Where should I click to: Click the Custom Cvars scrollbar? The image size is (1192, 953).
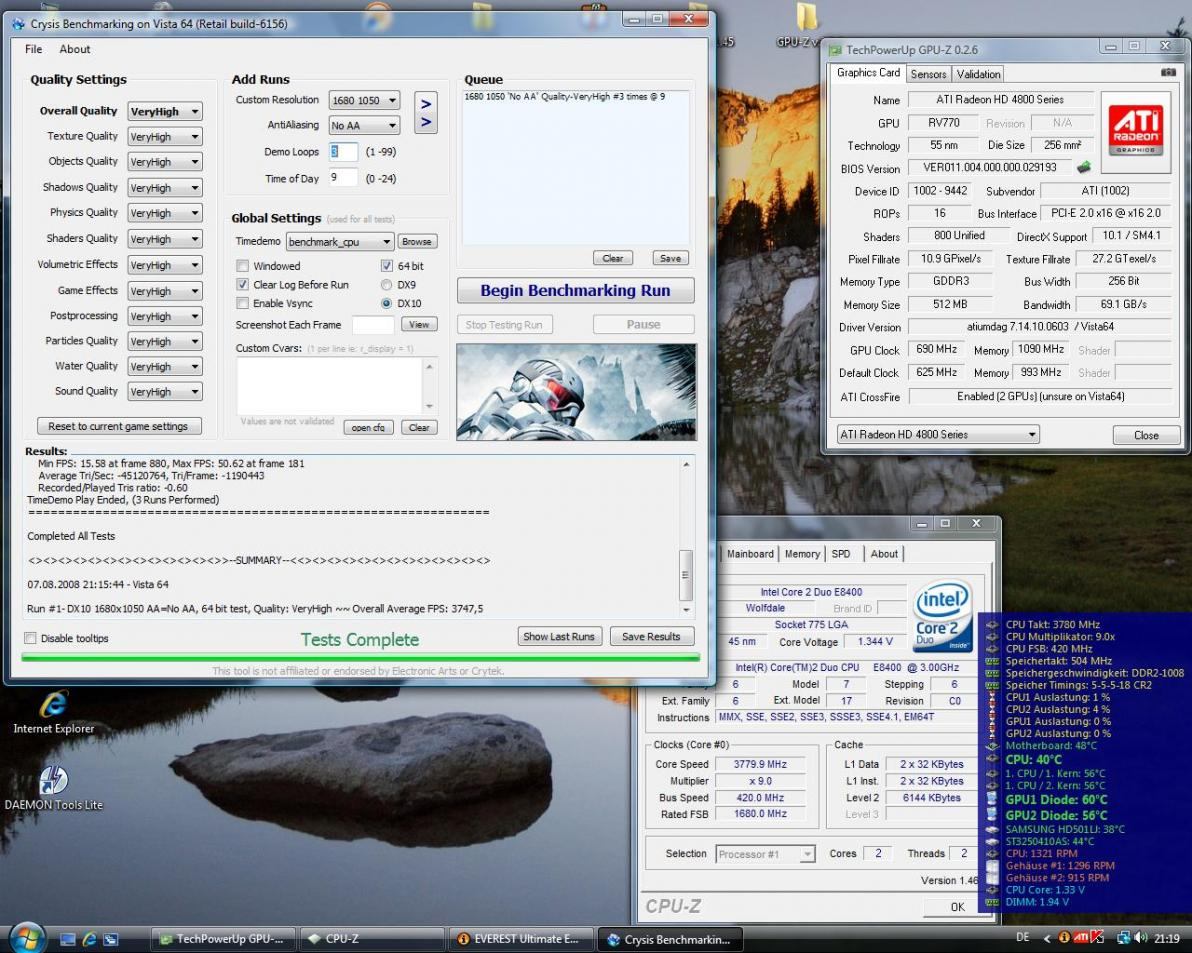click(x=430, y=386)
